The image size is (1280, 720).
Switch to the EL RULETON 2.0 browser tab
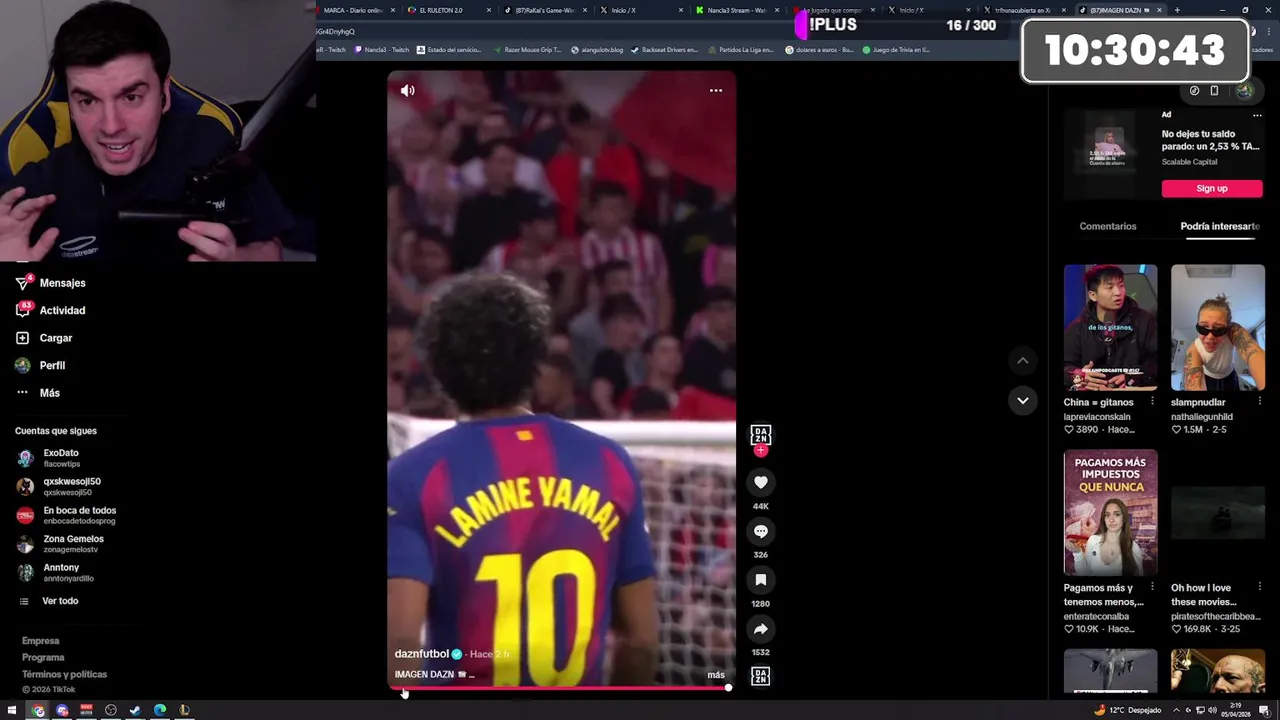(x=448, y=10)
